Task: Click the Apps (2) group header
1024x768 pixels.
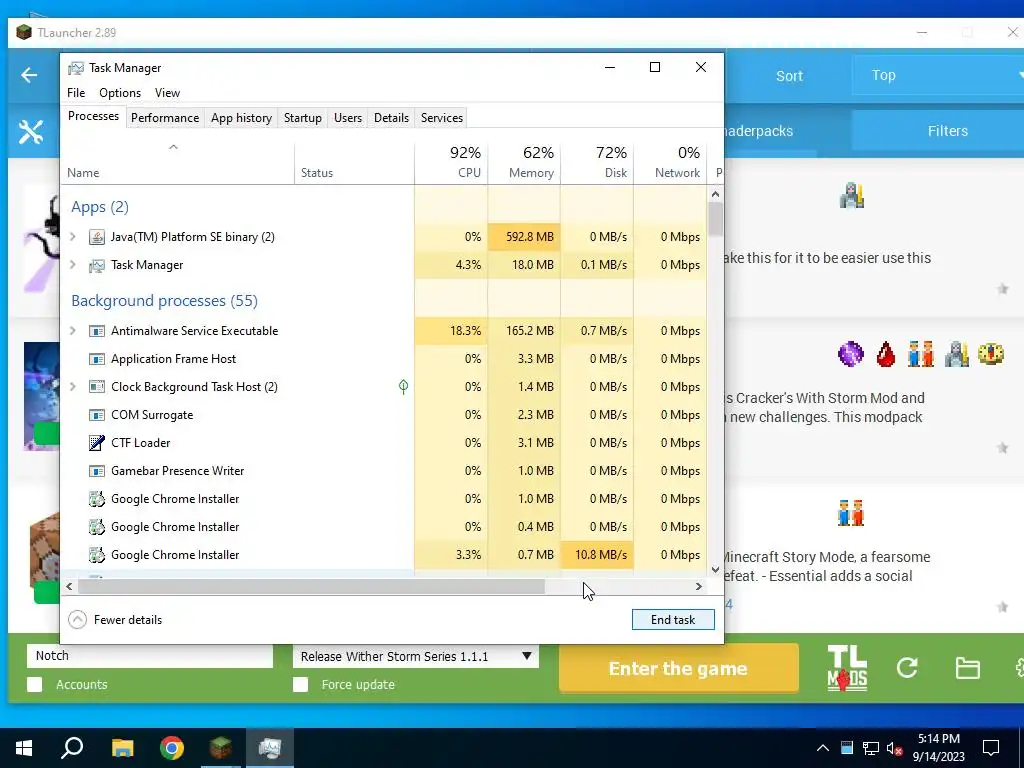Action: 100,207
